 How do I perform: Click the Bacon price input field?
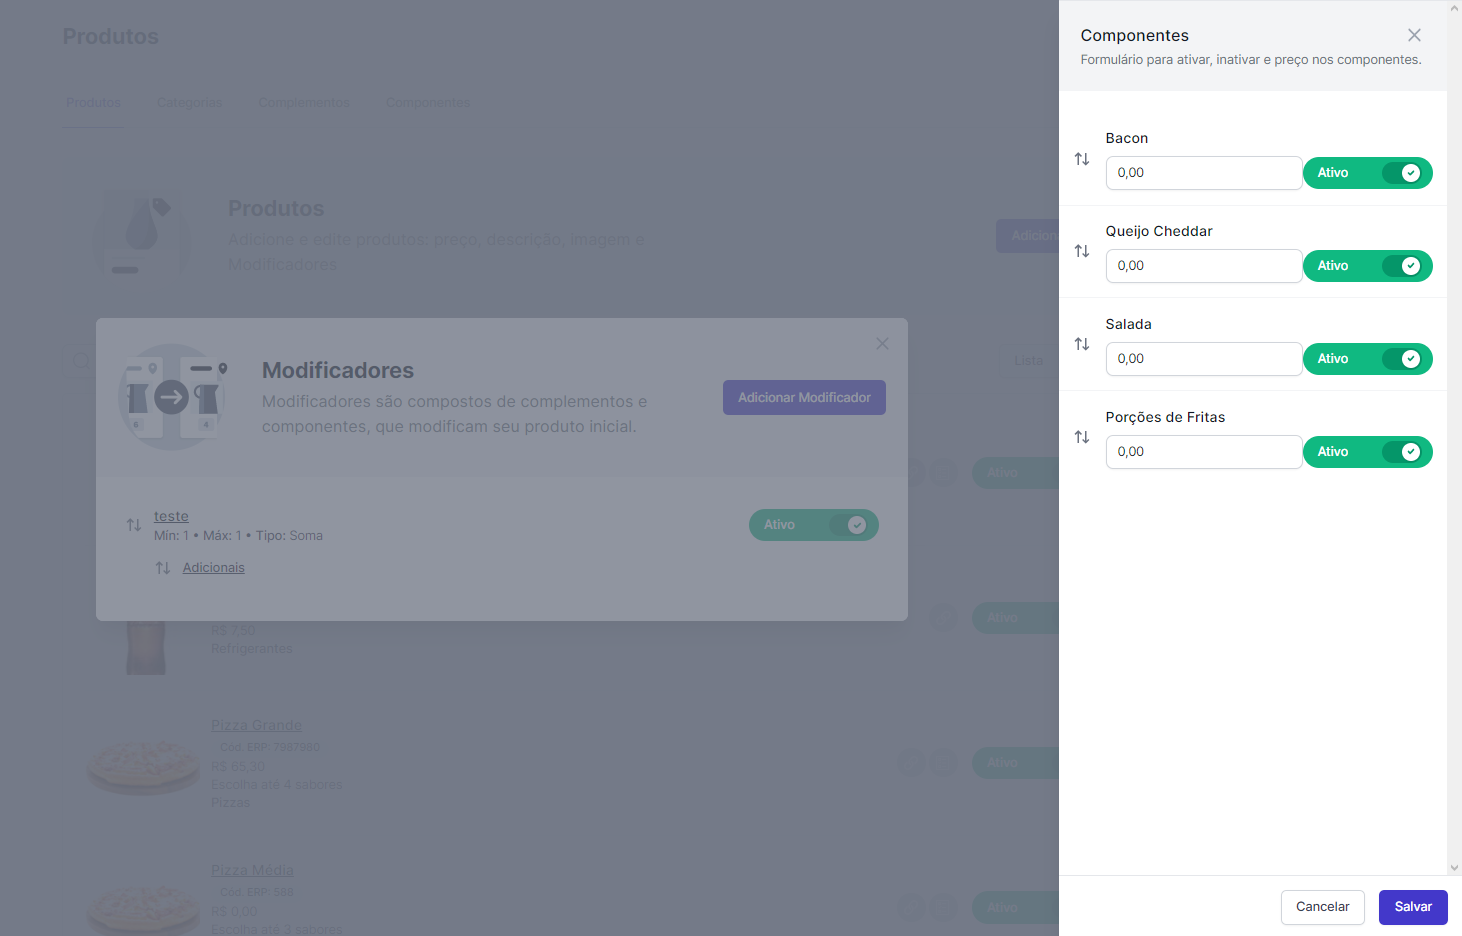pyautogui.click(x=1203, y=173)
